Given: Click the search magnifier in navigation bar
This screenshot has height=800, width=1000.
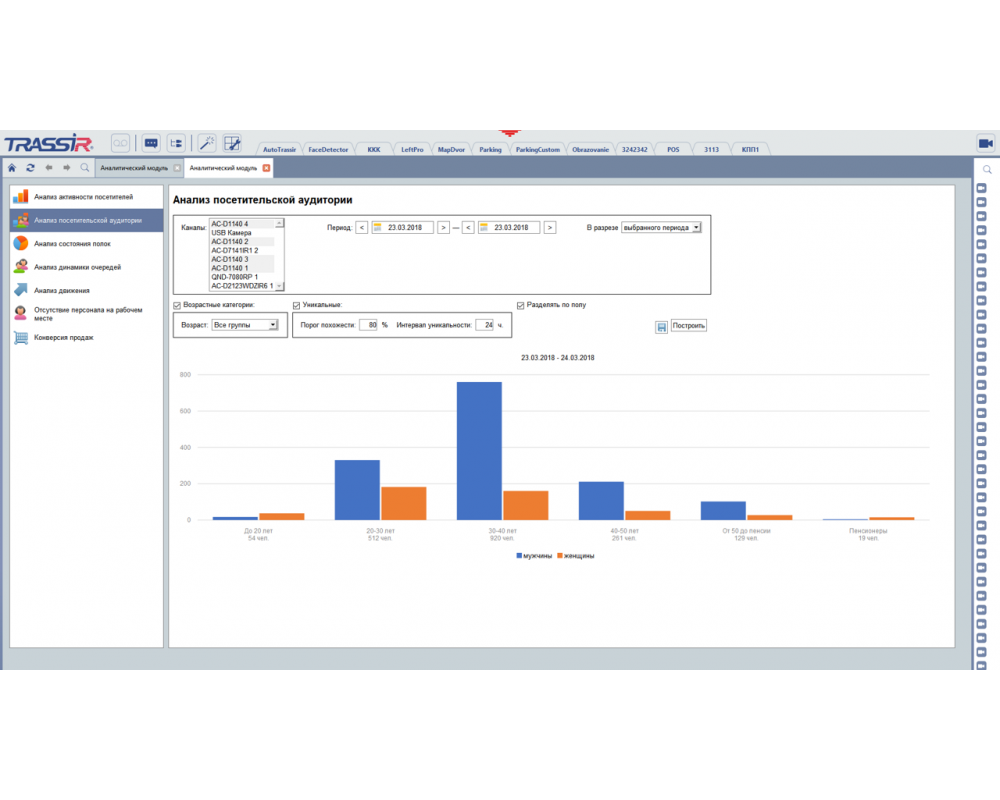Looking at the screenshot, I should pos(85,168).
